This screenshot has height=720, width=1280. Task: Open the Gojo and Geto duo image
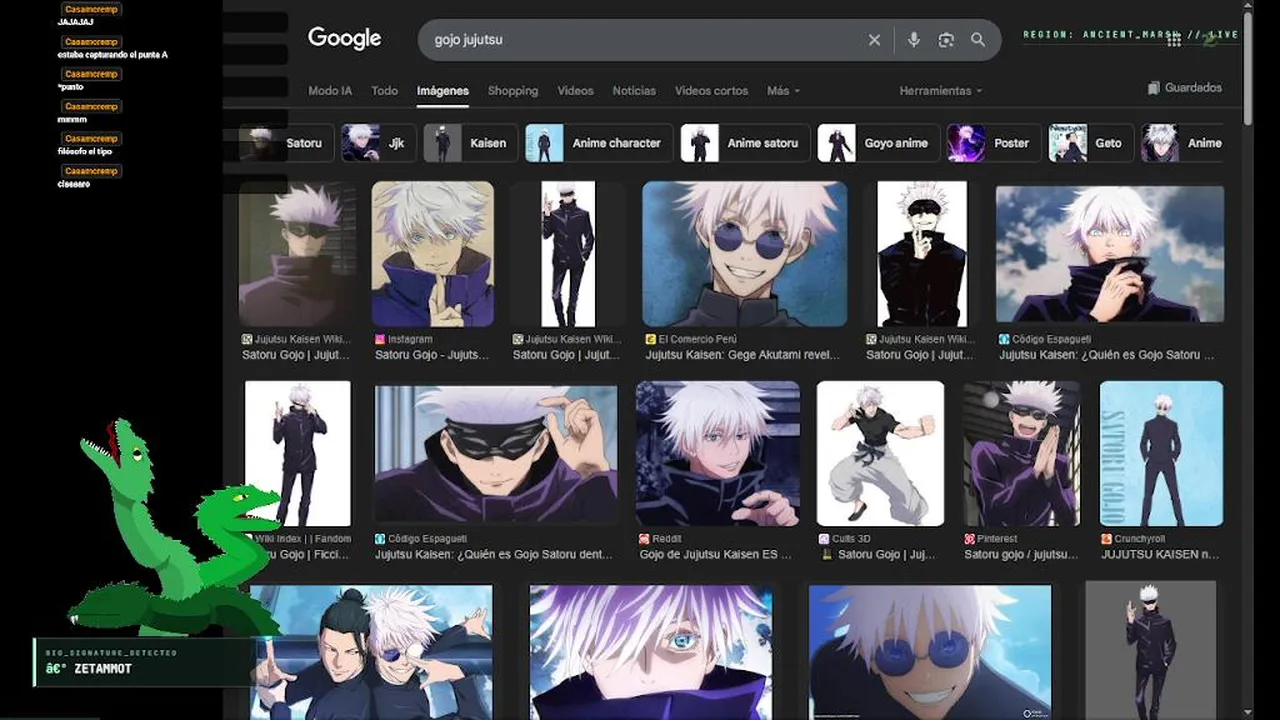coord(371,652)
